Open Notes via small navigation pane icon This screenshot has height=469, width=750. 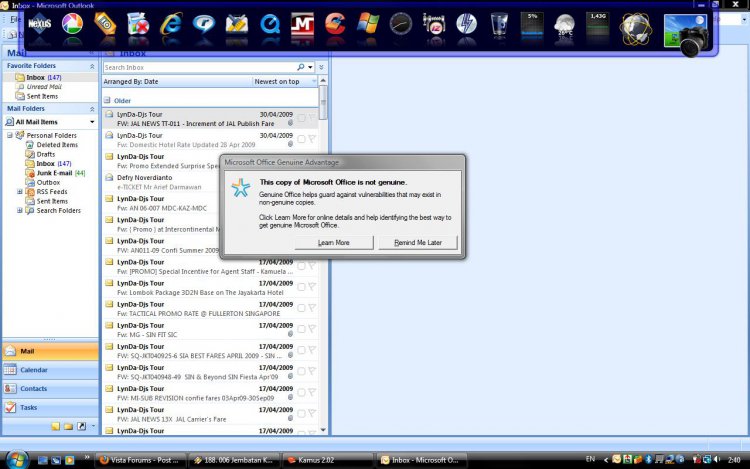(x=55, y=426)
